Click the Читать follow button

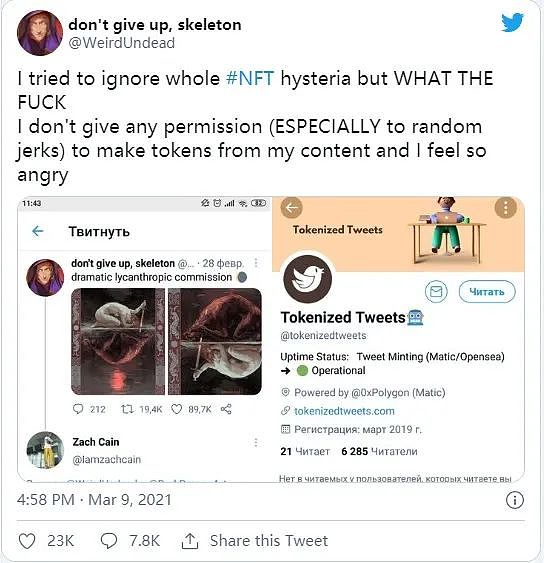coord(487,292)
